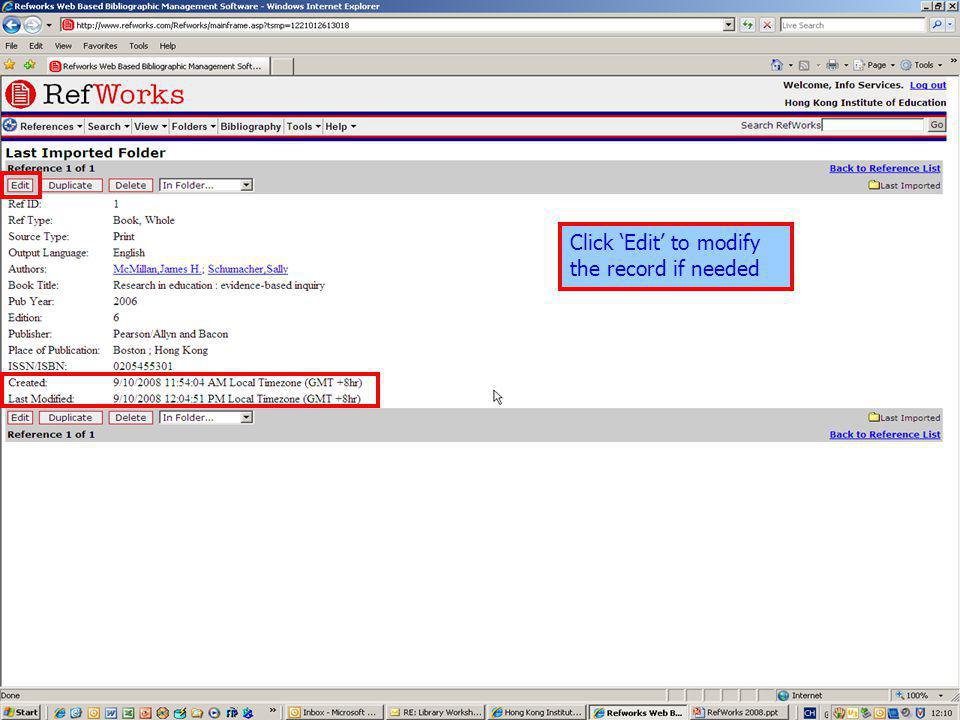Launch Word from the quick launch bar

click(111, 713)
